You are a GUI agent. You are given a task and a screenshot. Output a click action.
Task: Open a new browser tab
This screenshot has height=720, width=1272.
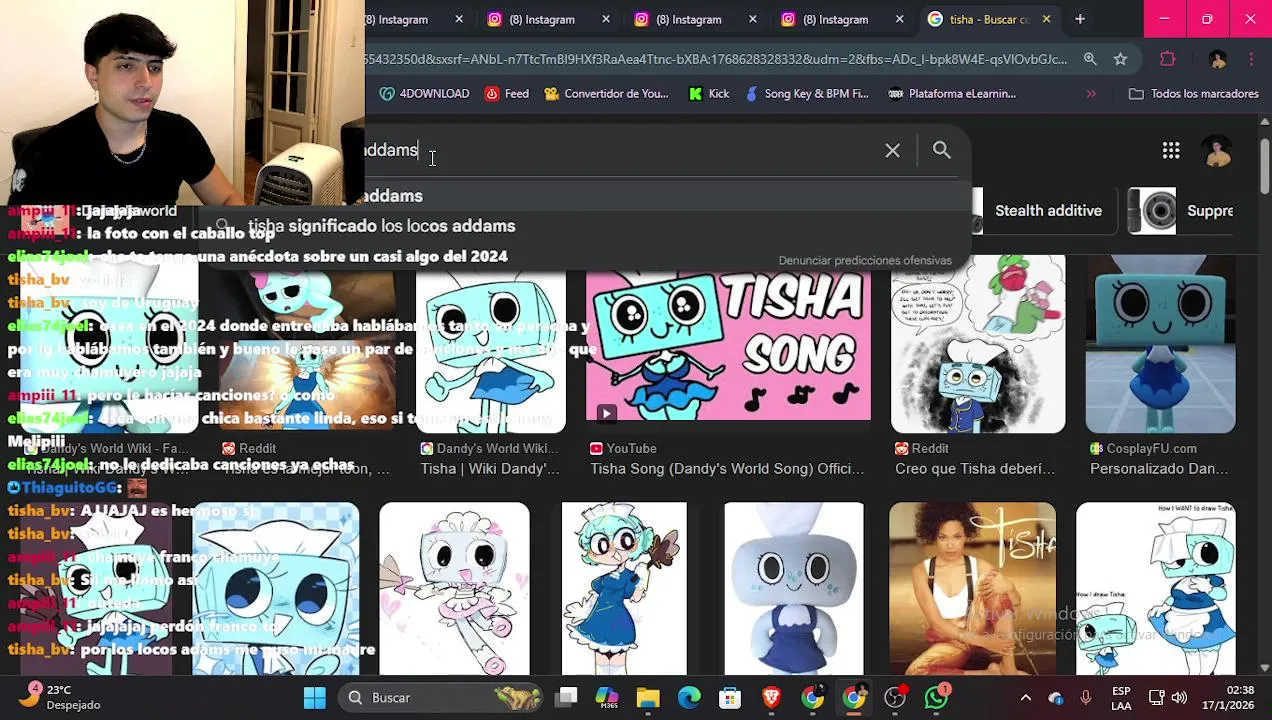[1080, 19]
